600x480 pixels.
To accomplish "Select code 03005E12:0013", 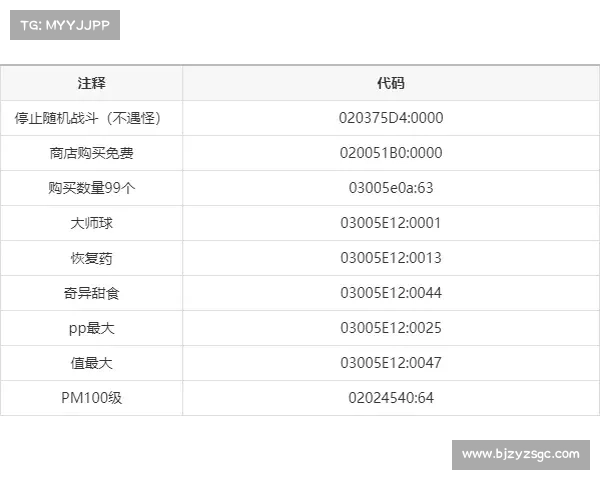I will click(x=390, y=258).
